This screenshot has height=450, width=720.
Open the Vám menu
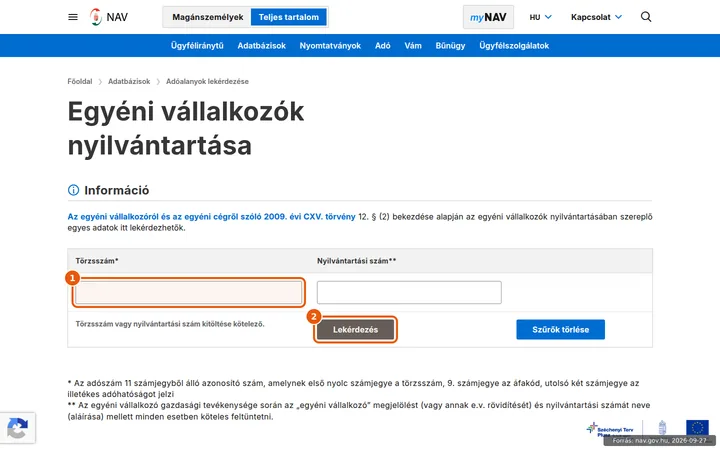[x=413, y=45]
